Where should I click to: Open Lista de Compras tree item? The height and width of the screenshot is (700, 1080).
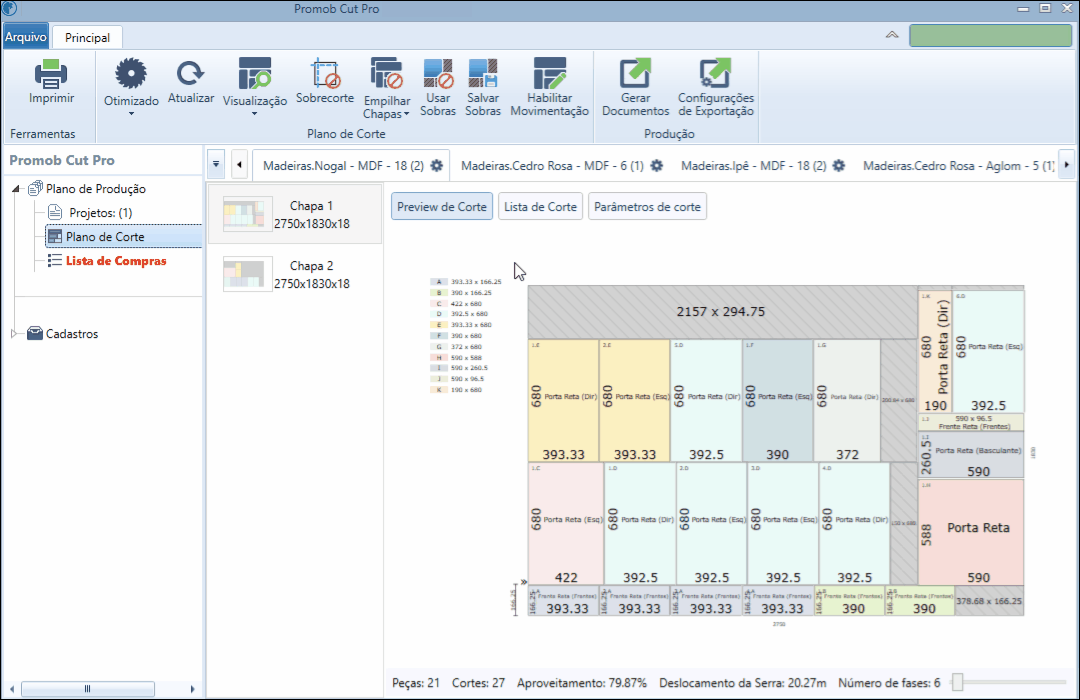pos(116,261)
